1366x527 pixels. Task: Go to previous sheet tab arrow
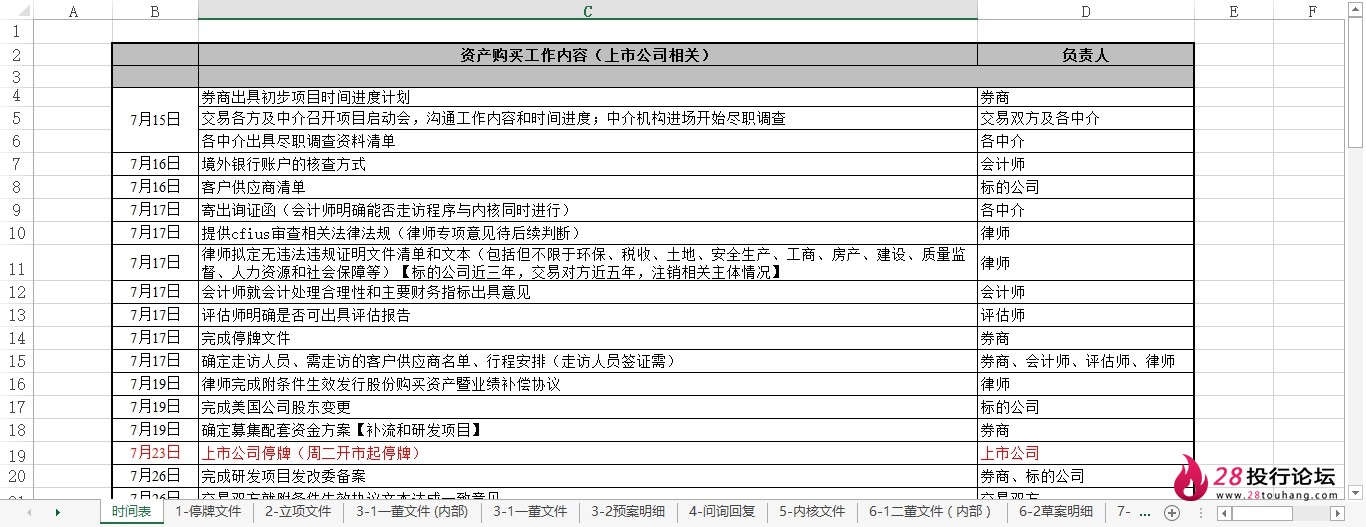pos(29,512)
